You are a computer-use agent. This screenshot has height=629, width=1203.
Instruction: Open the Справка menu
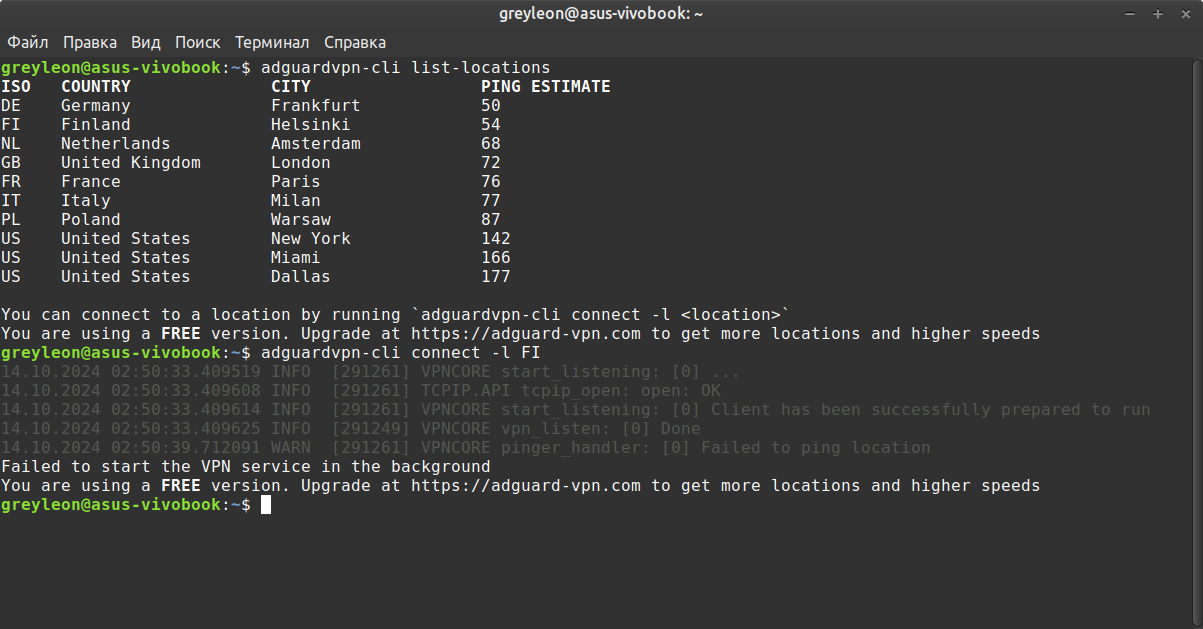coord(355,43)
